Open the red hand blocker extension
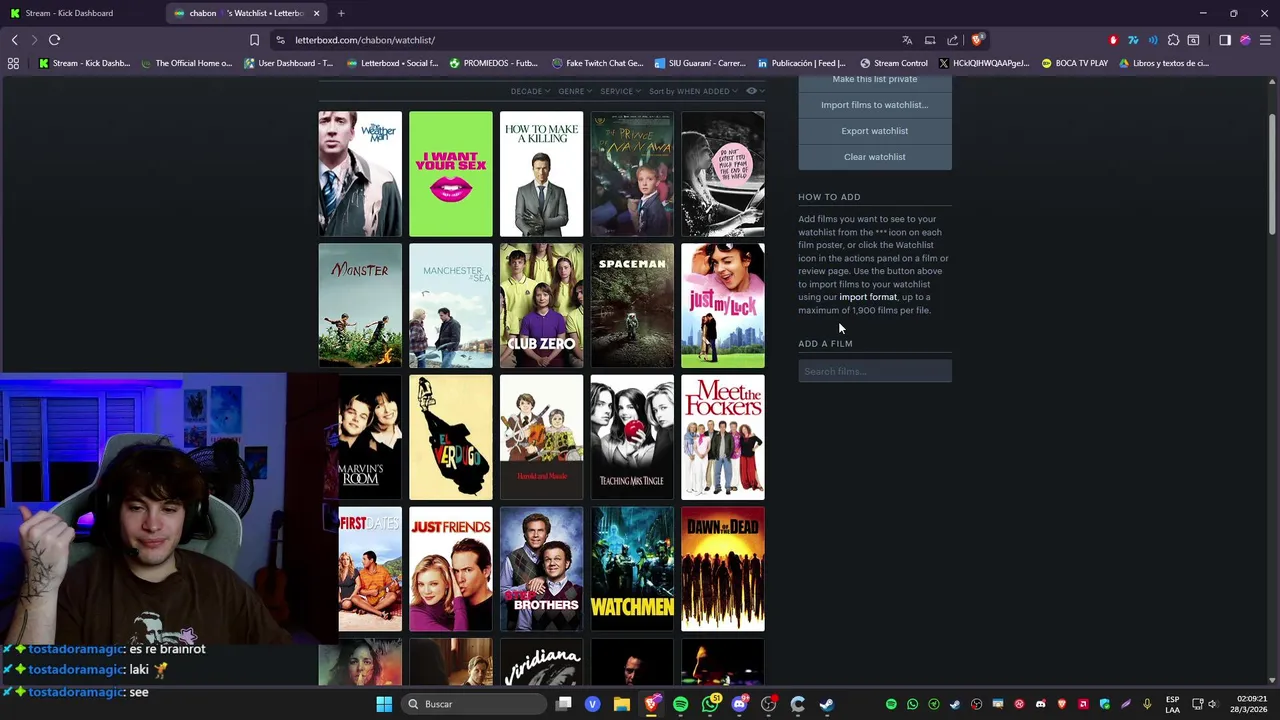 (x=1113, y=40)
